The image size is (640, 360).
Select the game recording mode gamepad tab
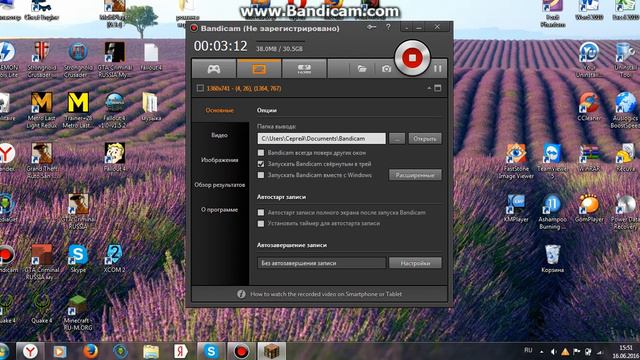214,69
